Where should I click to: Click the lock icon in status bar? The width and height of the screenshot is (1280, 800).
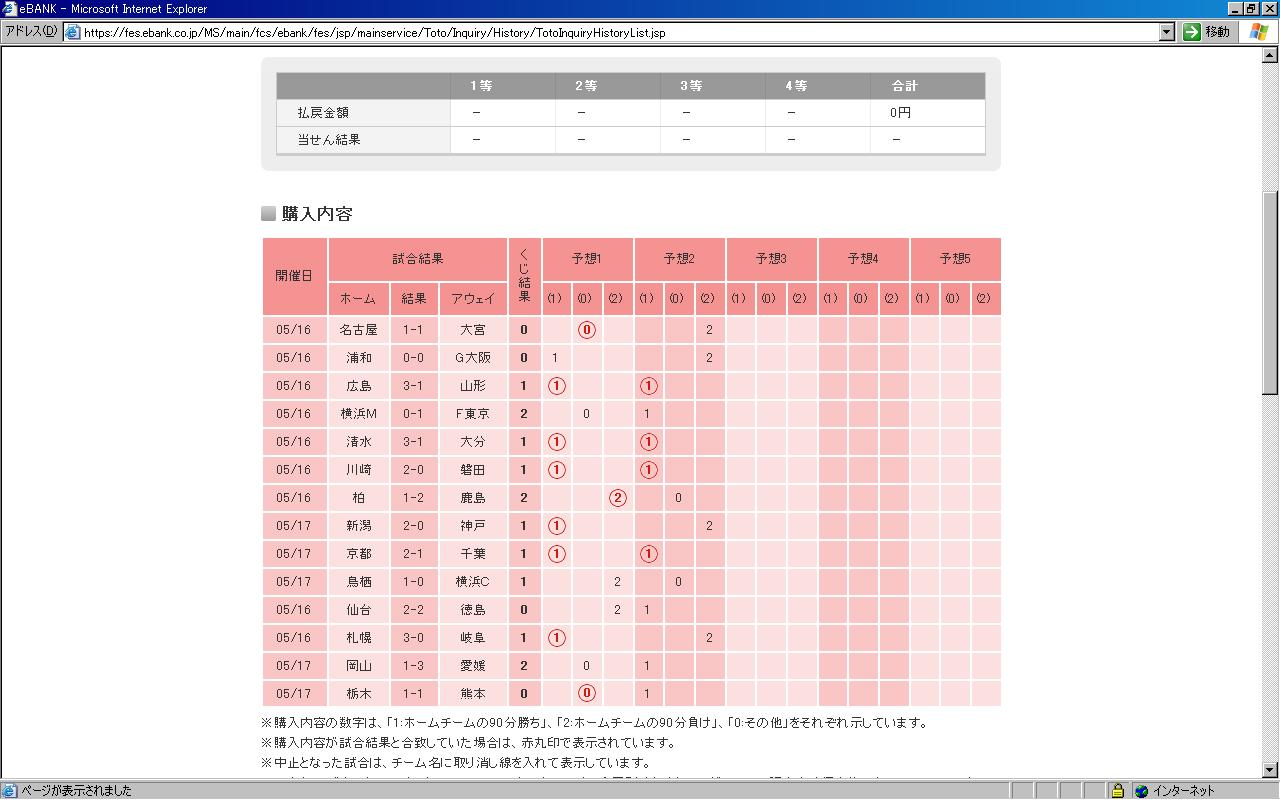(1118, 791)
